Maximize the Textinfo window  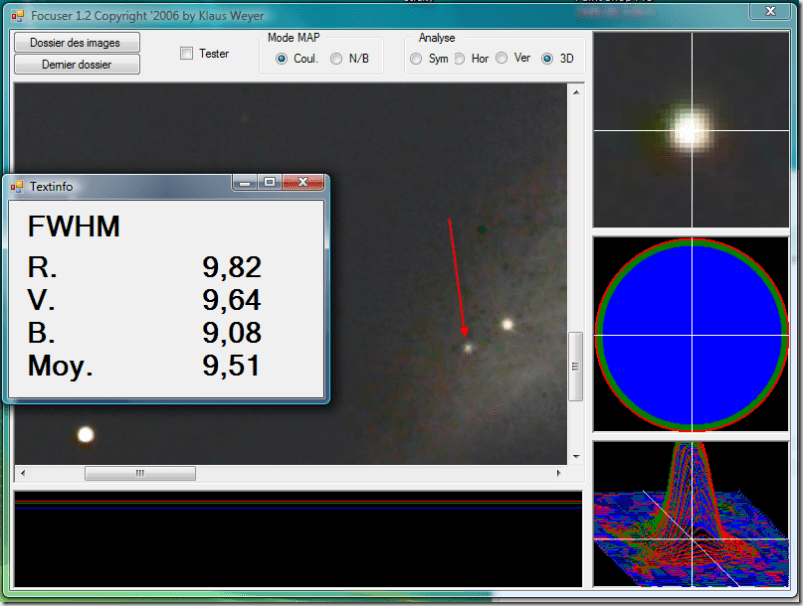click(269, 183)
